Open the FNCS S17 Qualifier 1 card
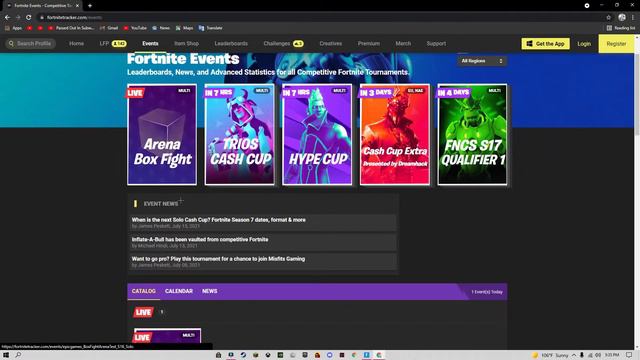This screenshot has height=360, width=640. tap(472, 134)
